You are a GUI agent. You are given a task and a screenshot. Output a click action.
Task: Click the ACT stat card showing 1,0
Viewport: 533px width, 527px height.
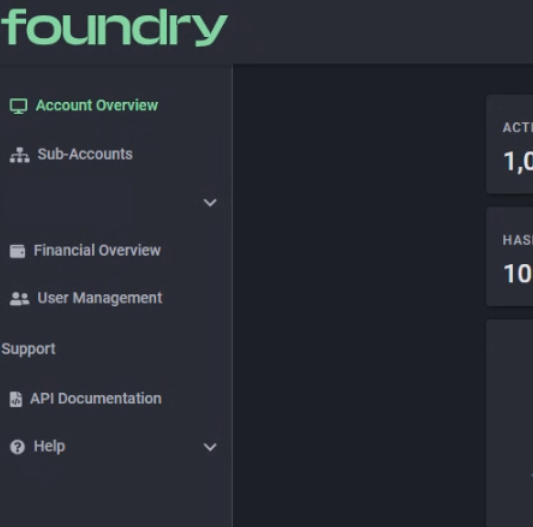510,144
